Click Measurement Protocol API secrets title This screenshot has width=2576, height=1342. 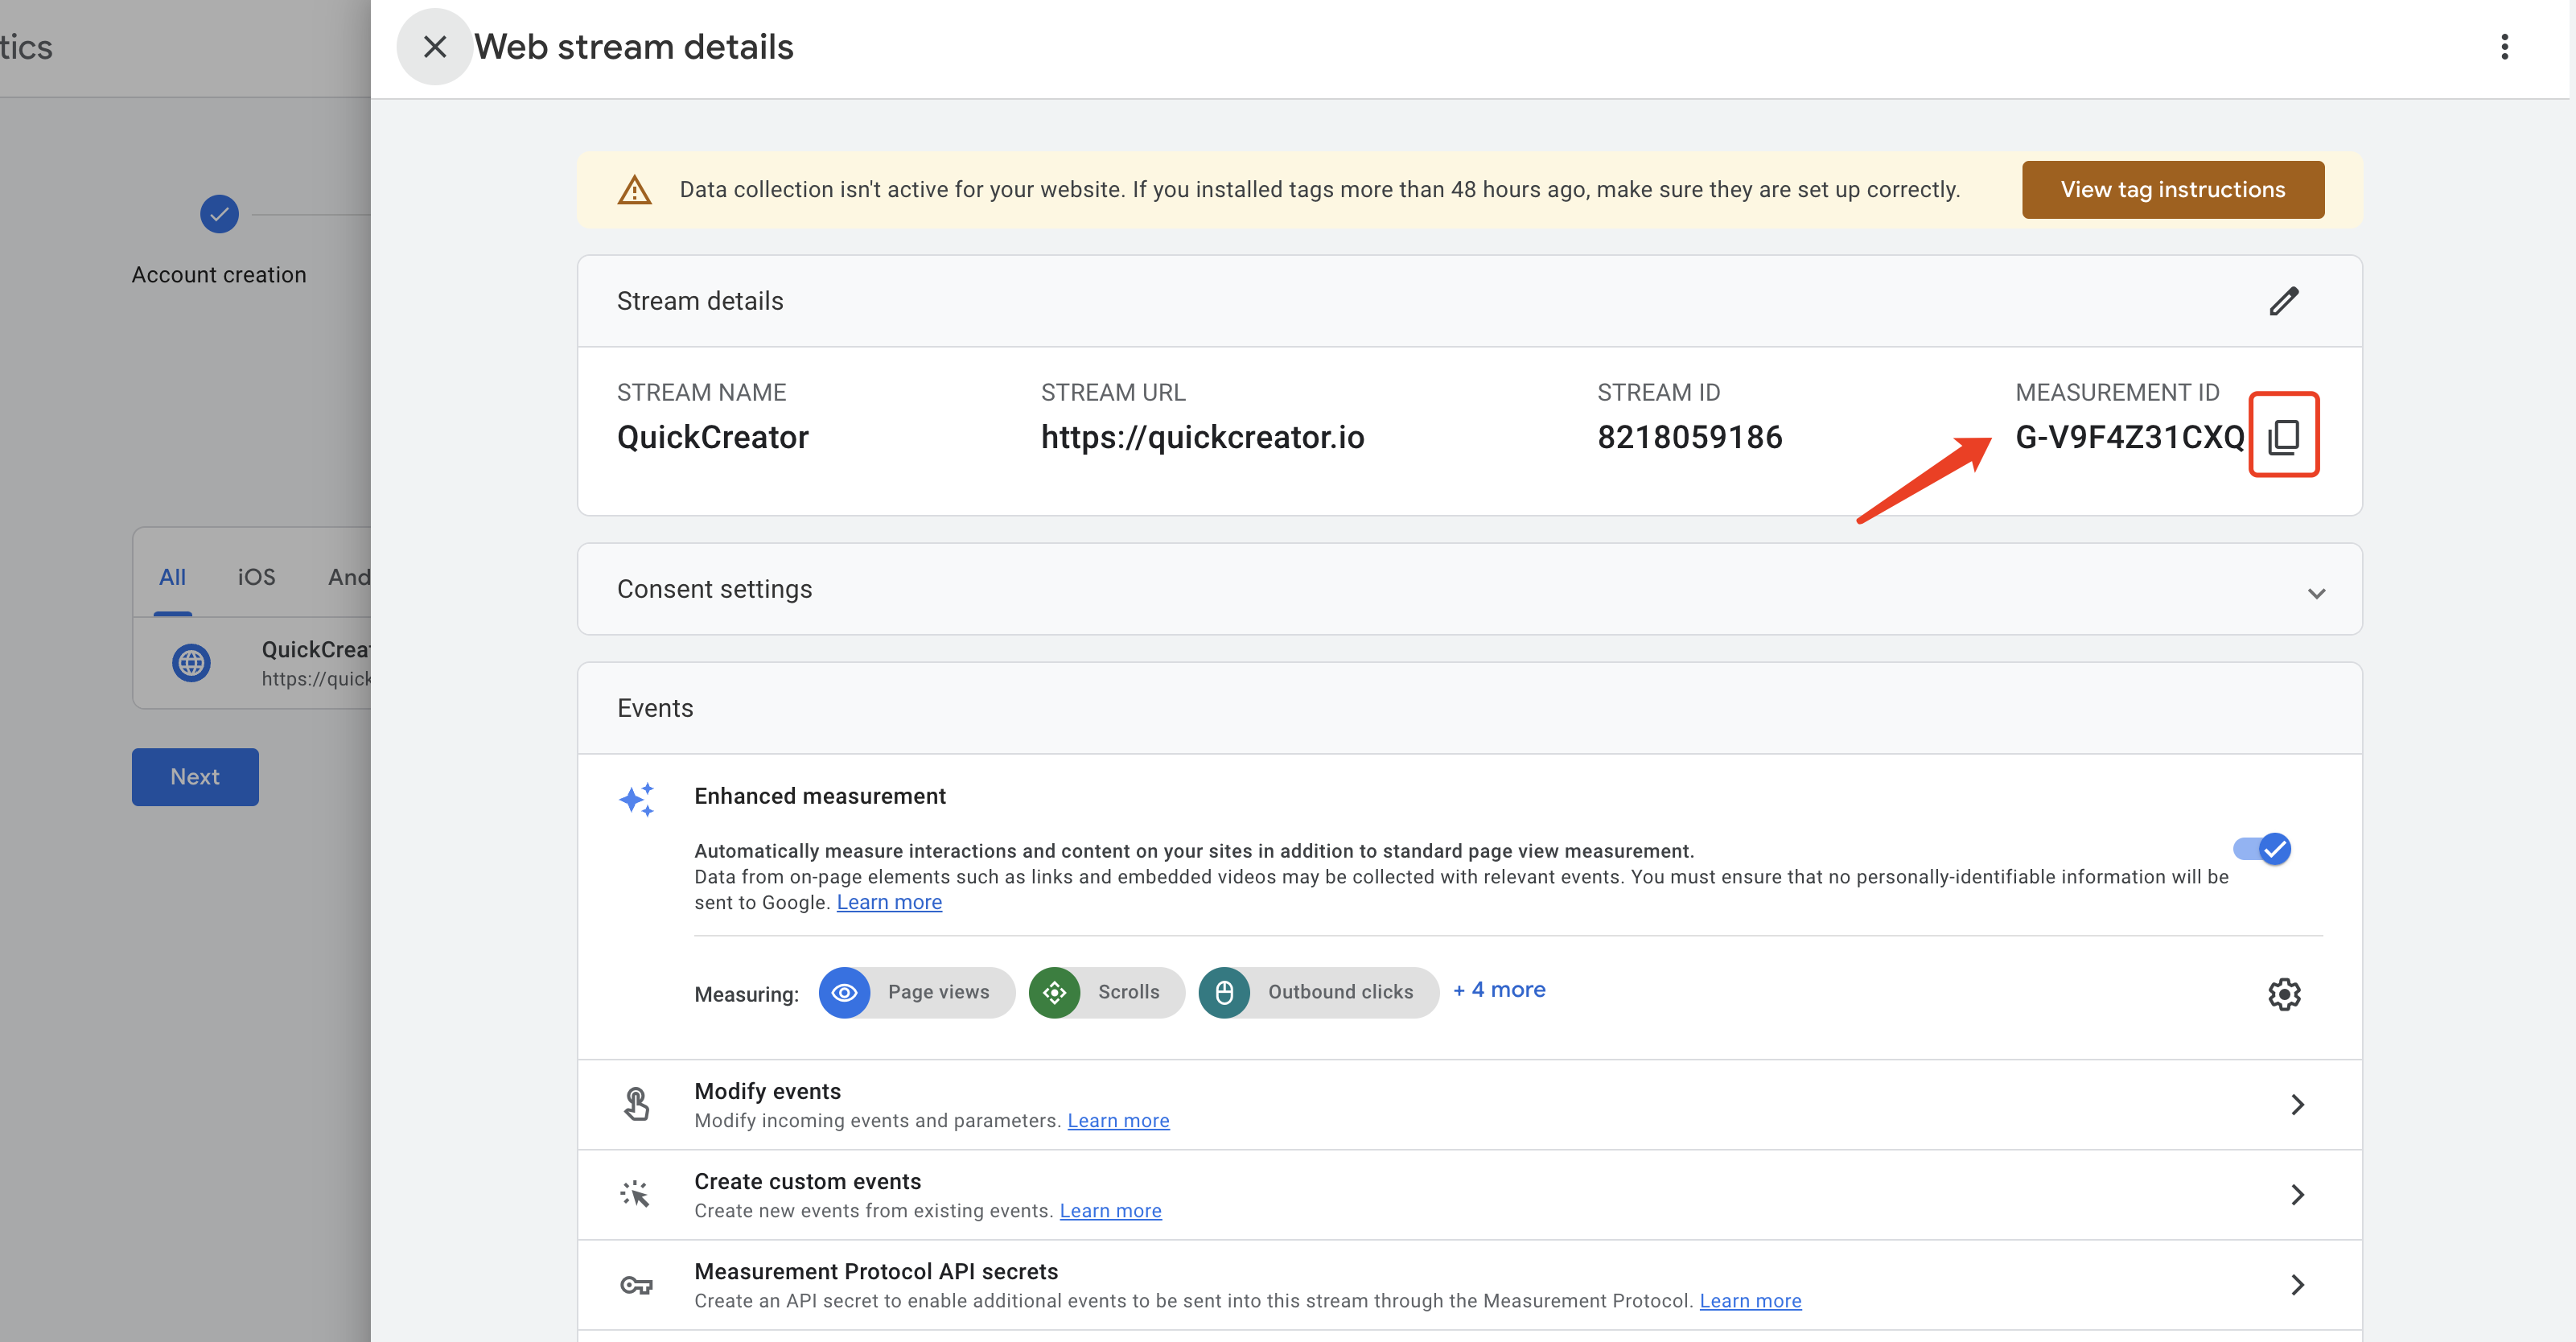[x=876, y=1271]
